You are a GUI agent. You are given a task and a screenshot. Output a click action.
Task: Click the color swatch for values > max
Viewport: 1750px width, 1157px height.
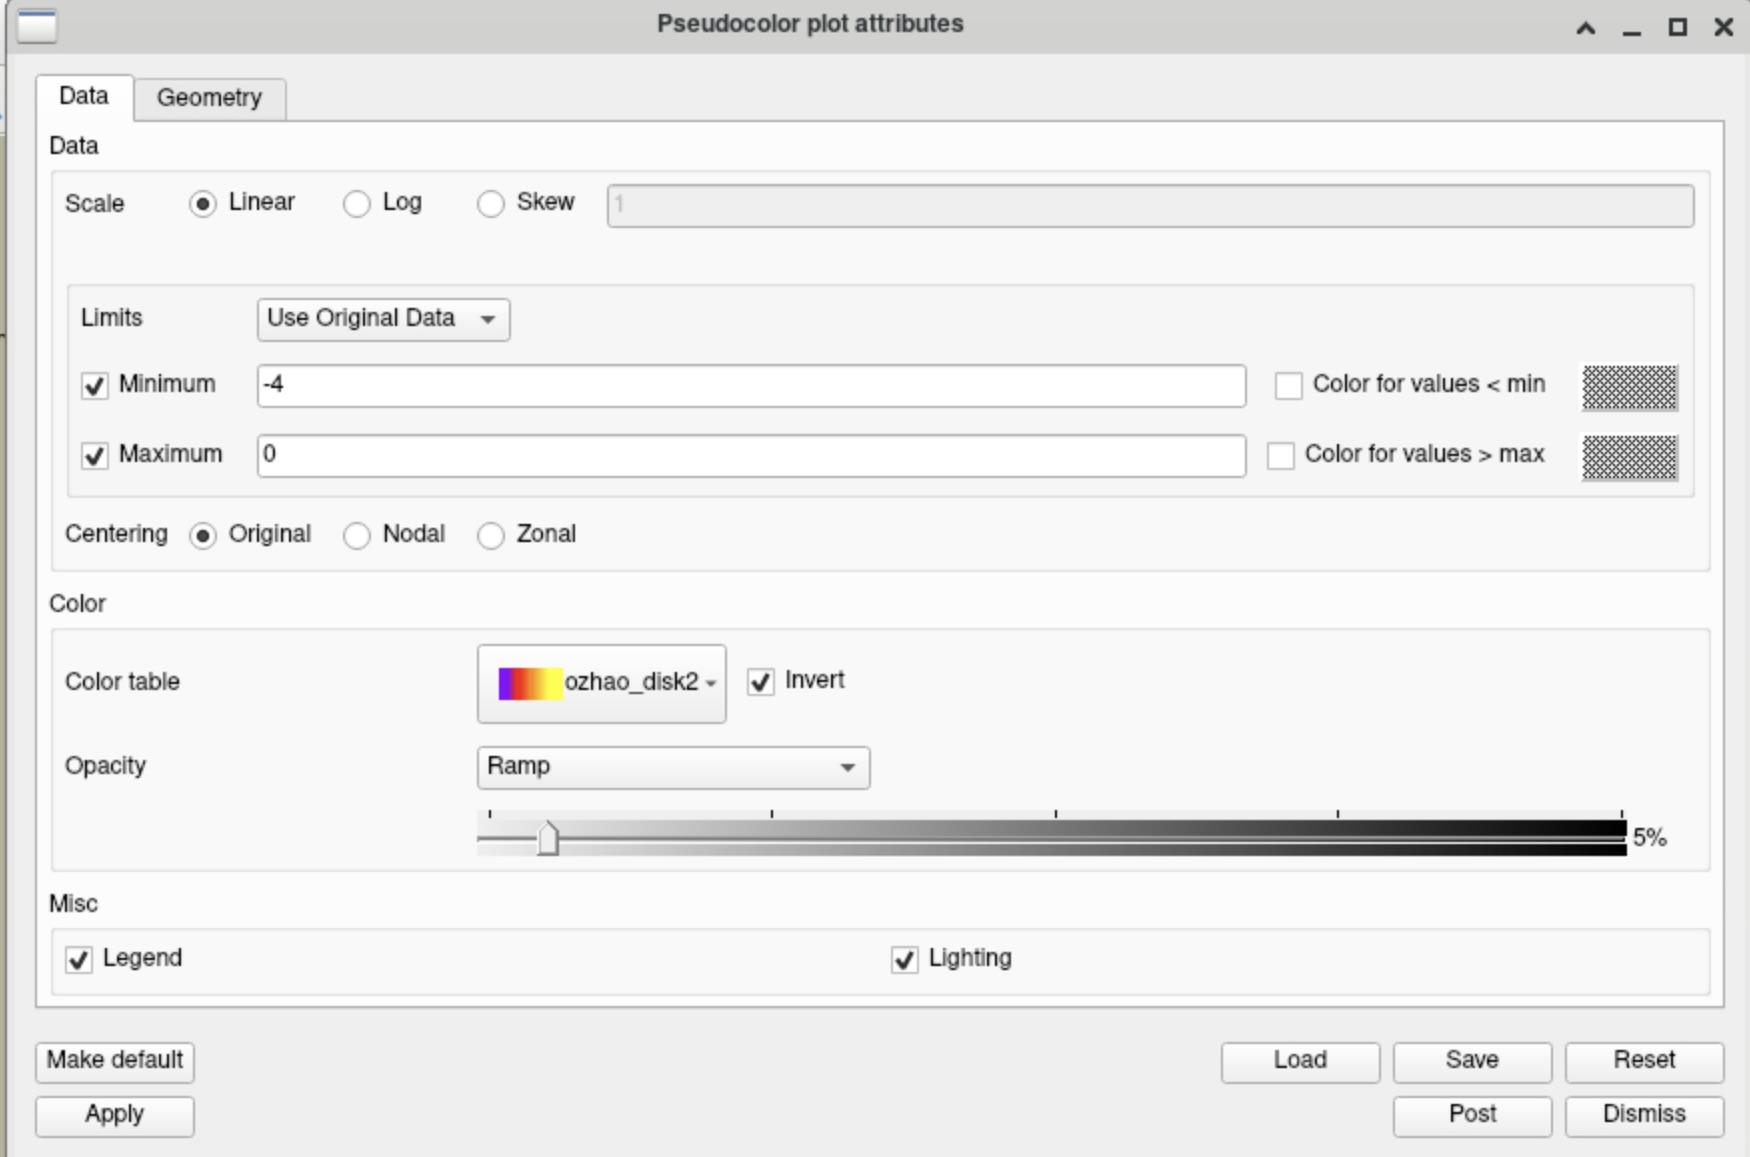tap(1628, 457)
